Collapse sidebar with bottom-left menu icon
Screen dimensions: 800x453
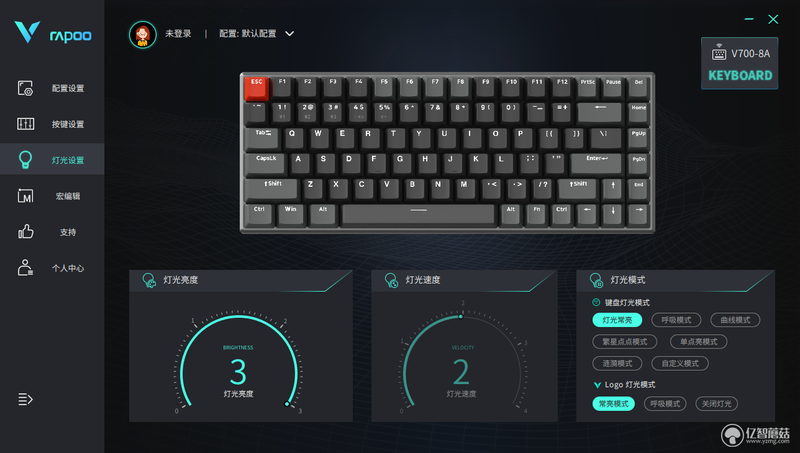tap(25, 398)
